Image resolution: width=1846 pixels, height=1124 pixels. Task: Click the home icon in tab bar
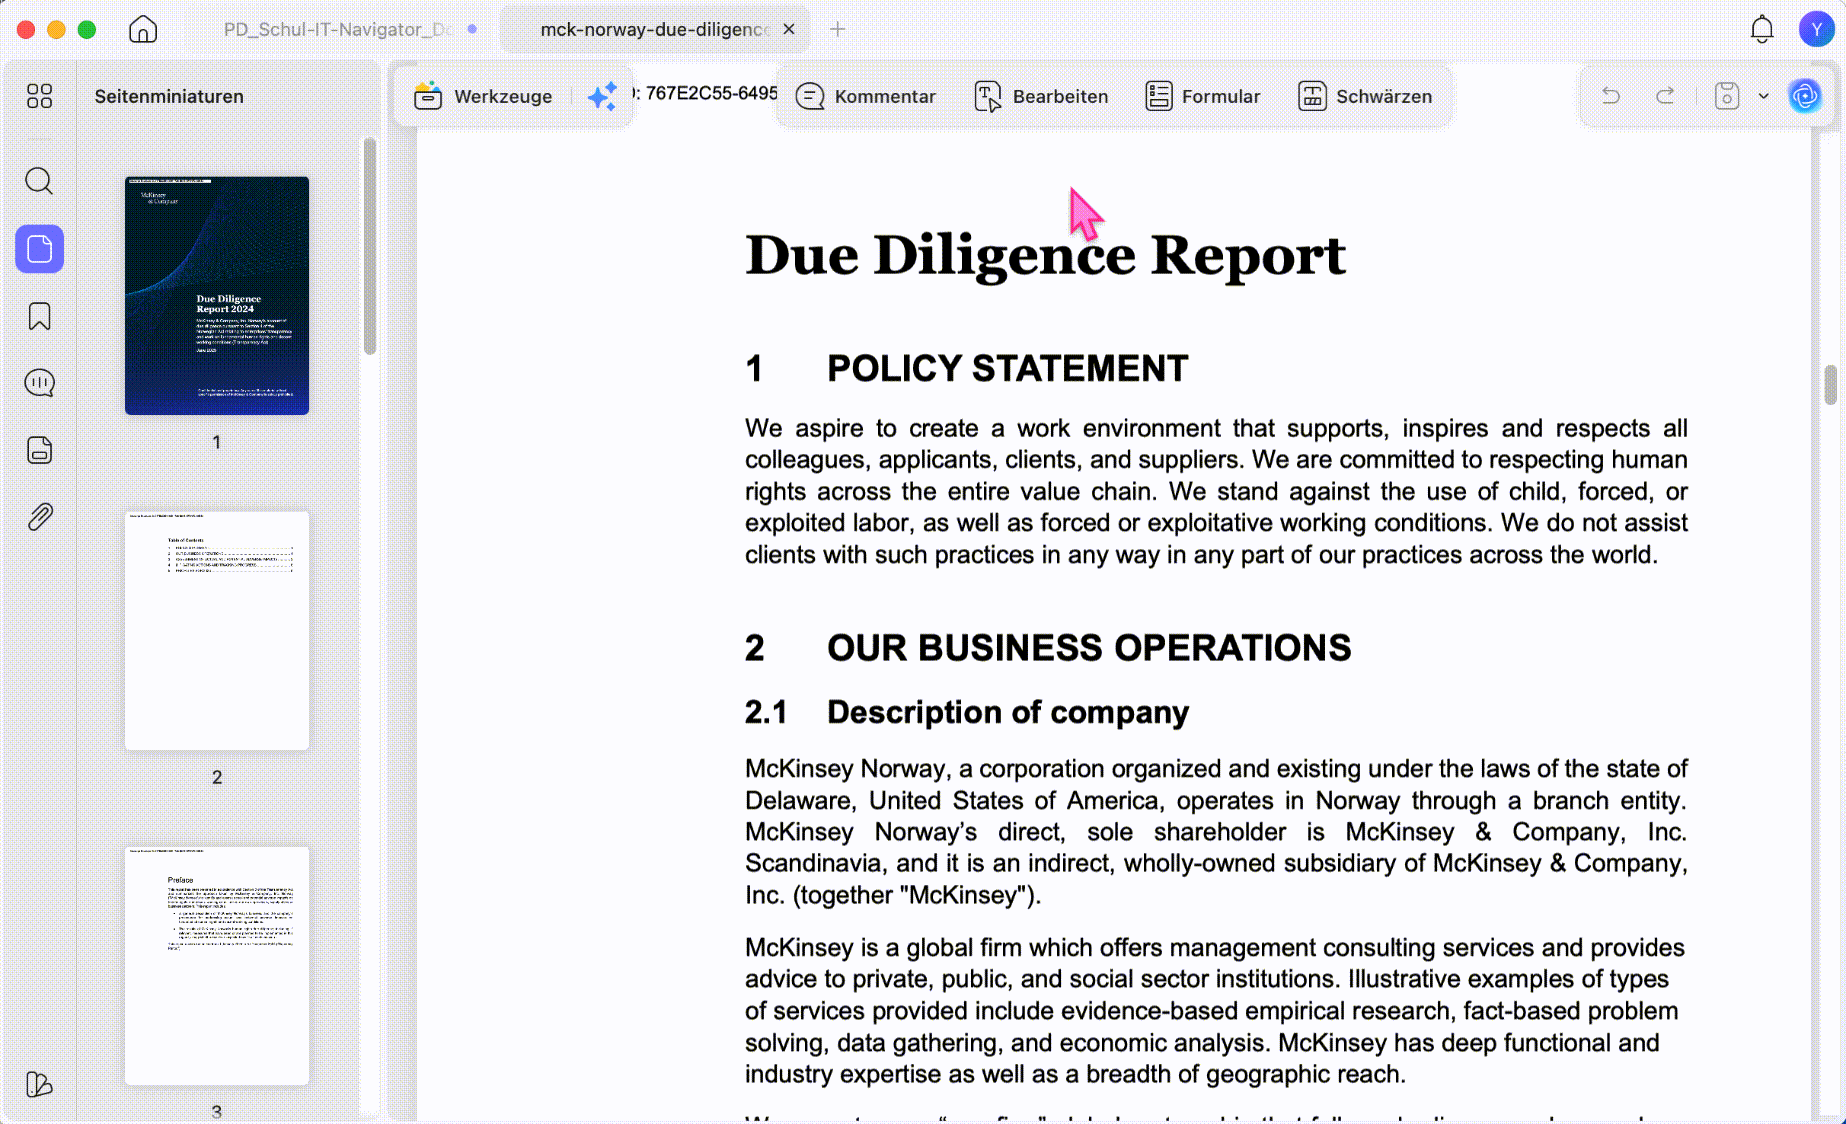143,29
